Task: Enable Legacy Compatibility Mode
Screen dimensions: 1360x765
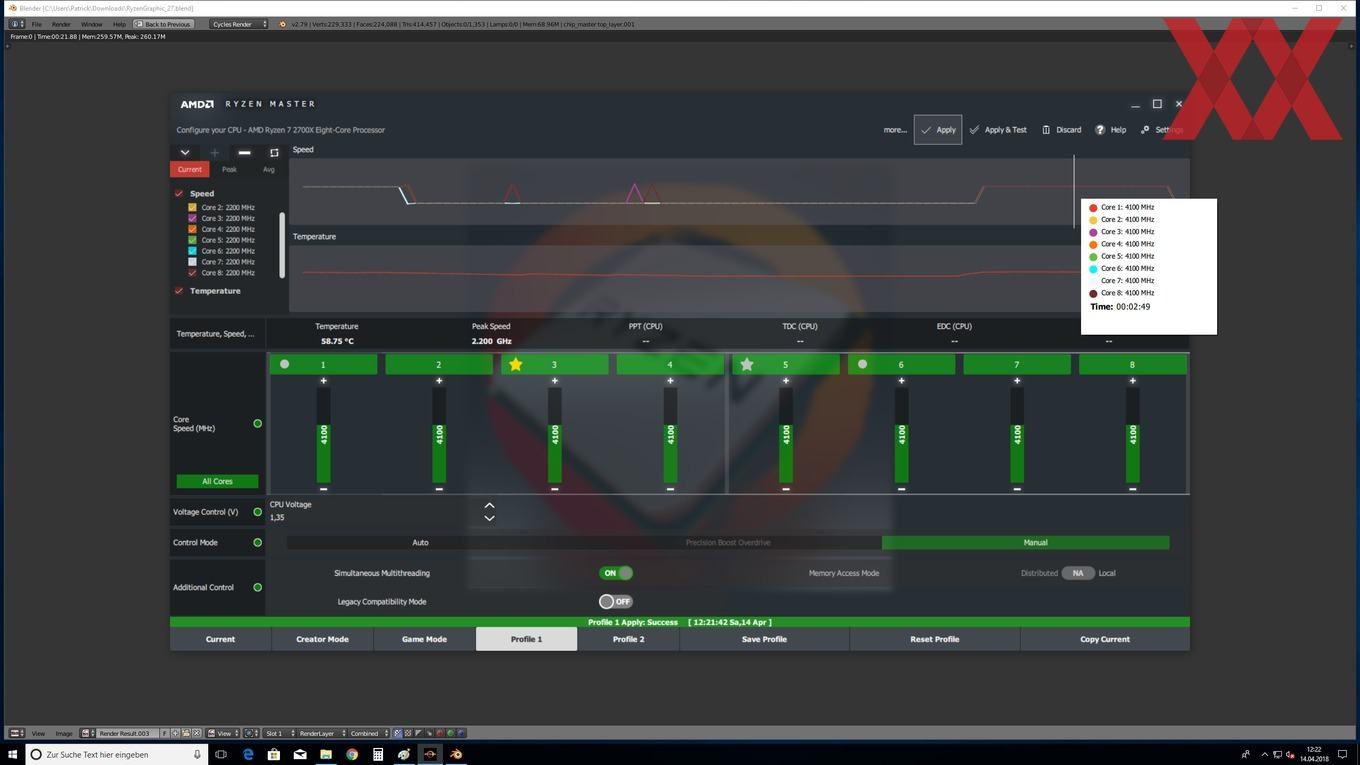Action: (x=616, y=601)
